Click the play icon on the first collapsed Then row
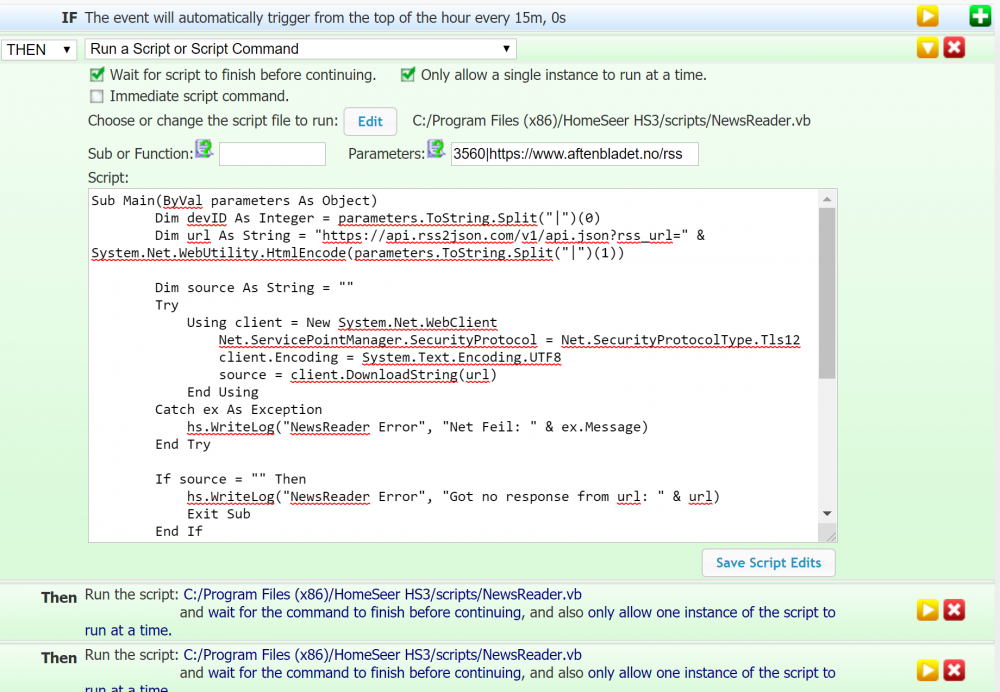 (x=928, y=610)
